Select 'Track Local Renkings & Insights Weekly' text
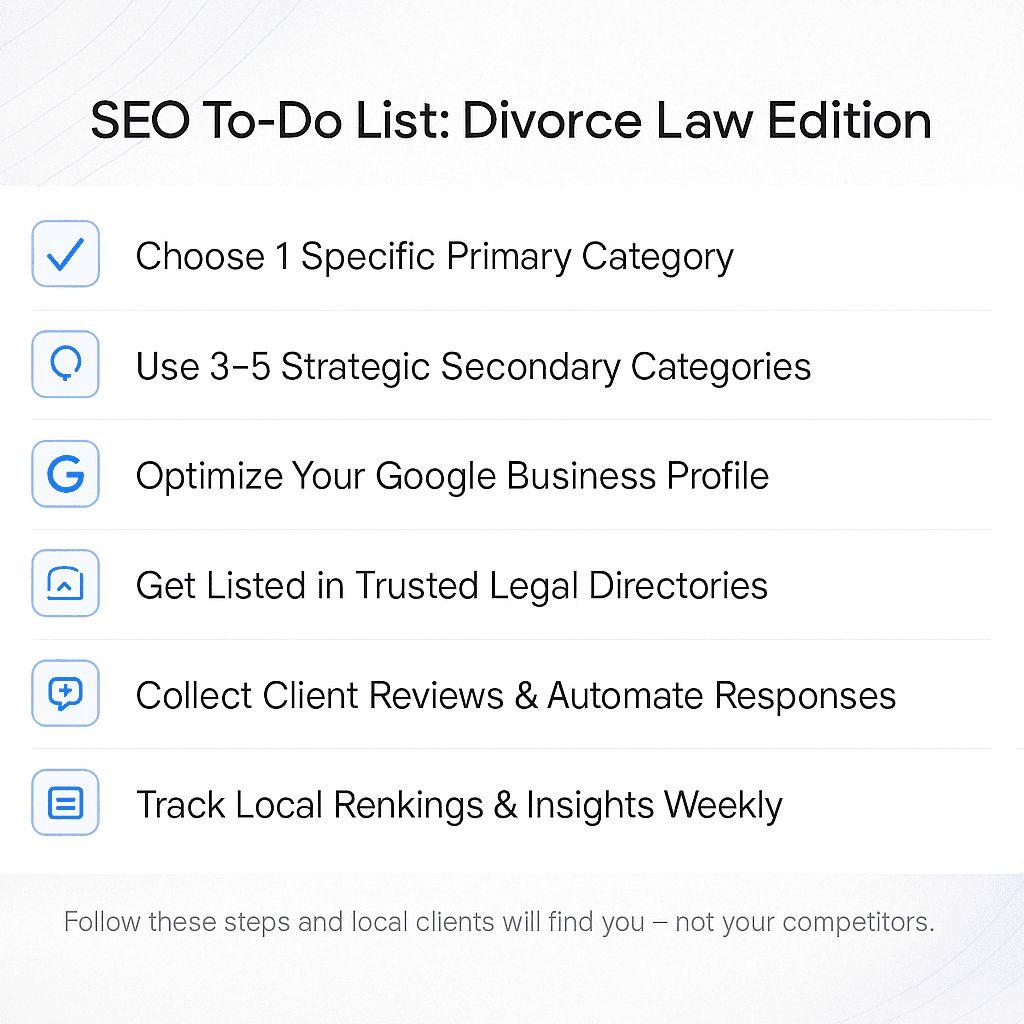The image size is (1024, 1024). coord(459,805)
